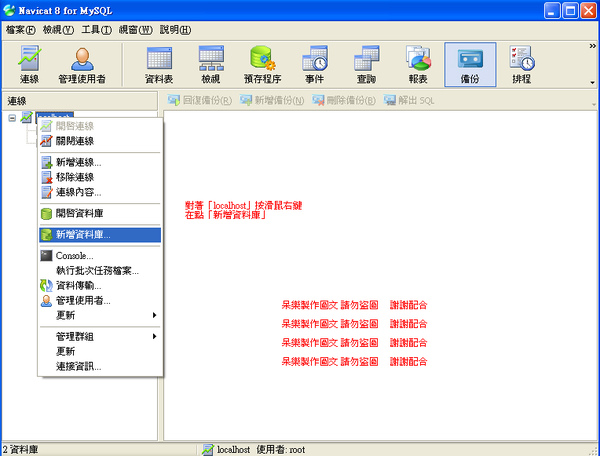Choose Console... from context menu
The height and width of the screenshot is (456, 600).
(100, 256)
